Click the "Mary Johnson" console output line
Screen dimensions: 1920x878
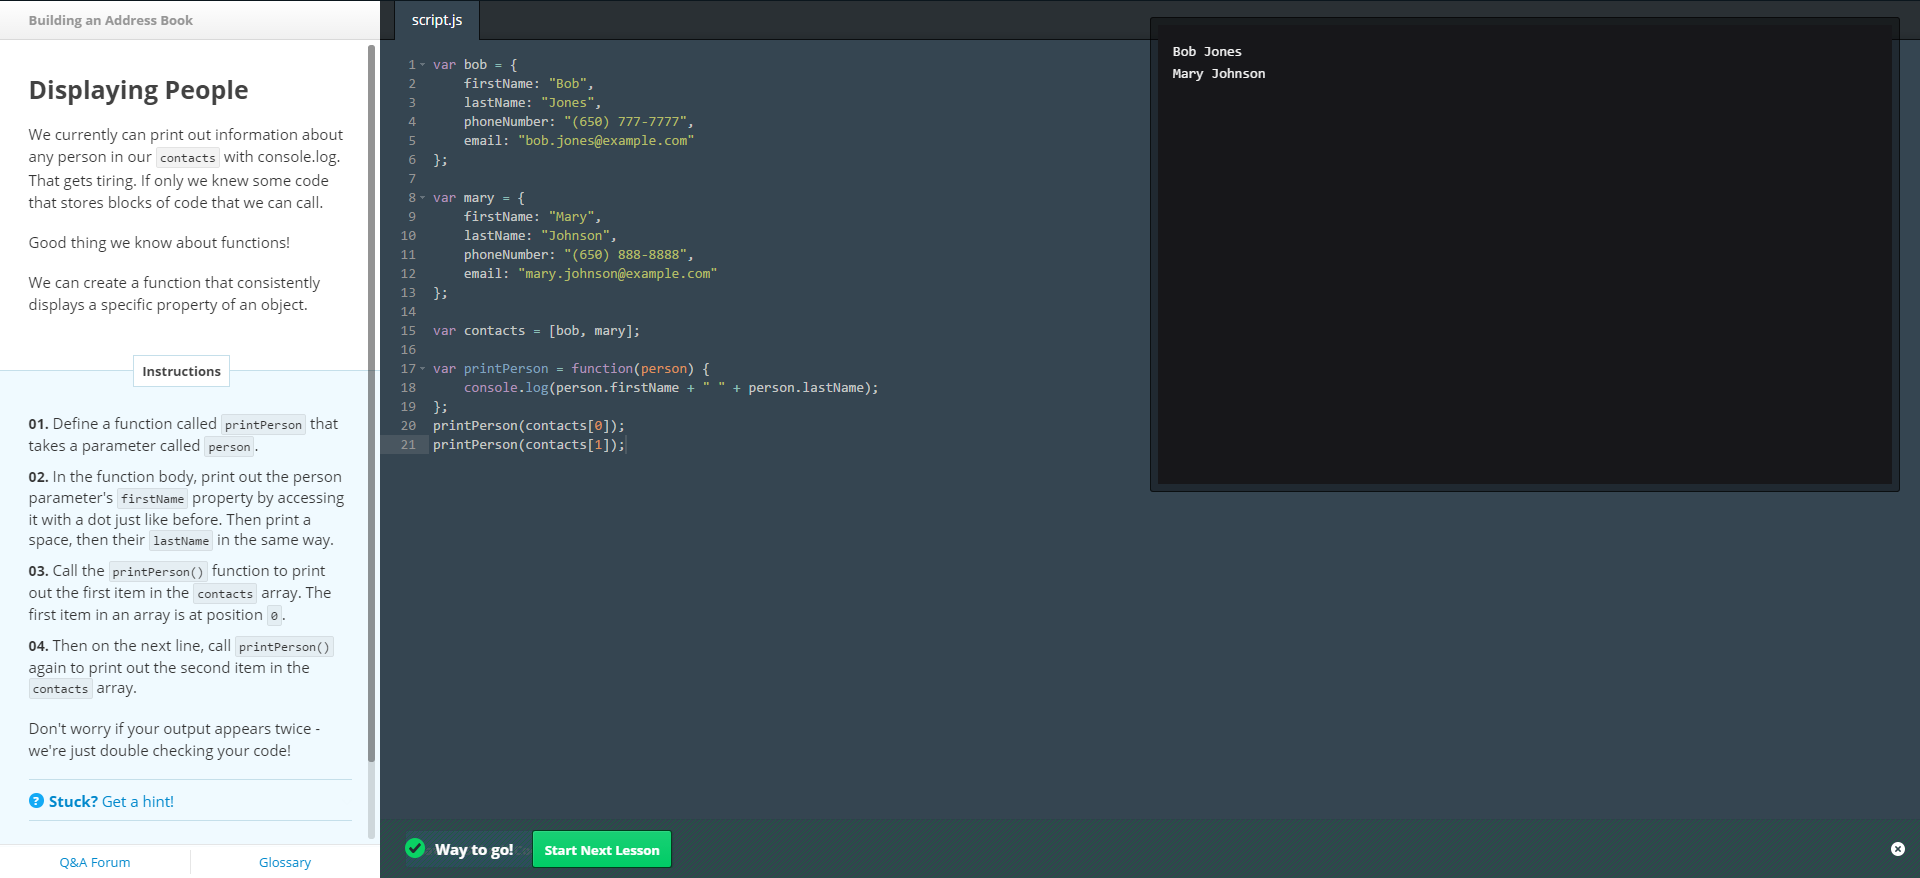click(1219, 74)
